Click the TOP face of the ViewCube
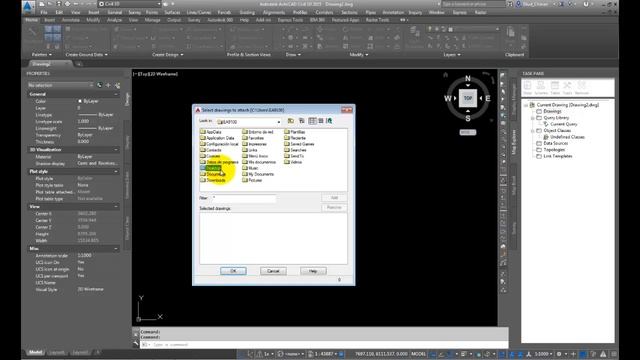640x360 pixels. pyautogui.click(x=468, y=98)
